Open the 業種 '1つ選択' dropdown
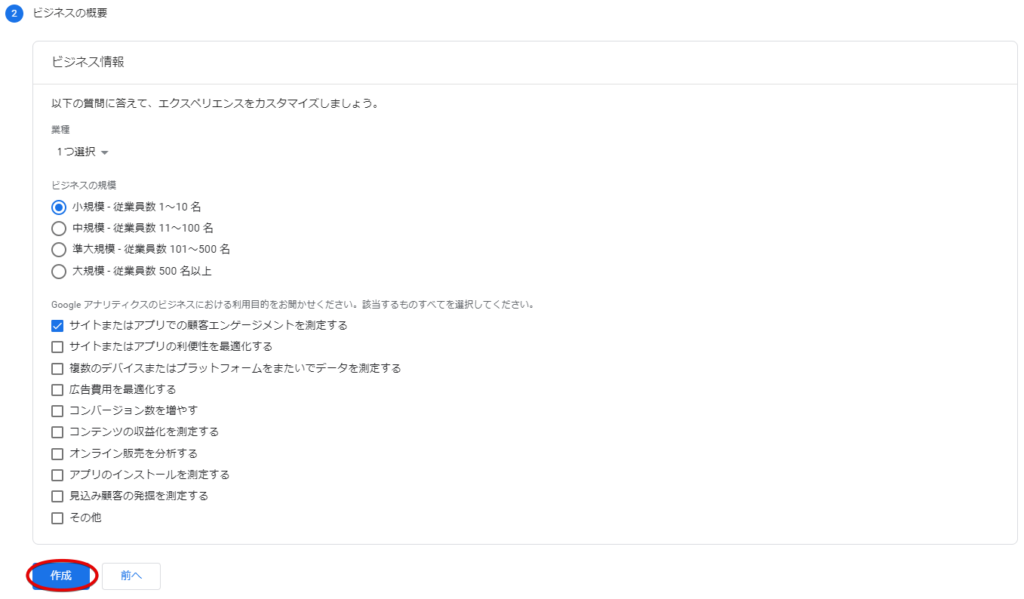The width and height of the screenshot is (1024, 599). 82,152
